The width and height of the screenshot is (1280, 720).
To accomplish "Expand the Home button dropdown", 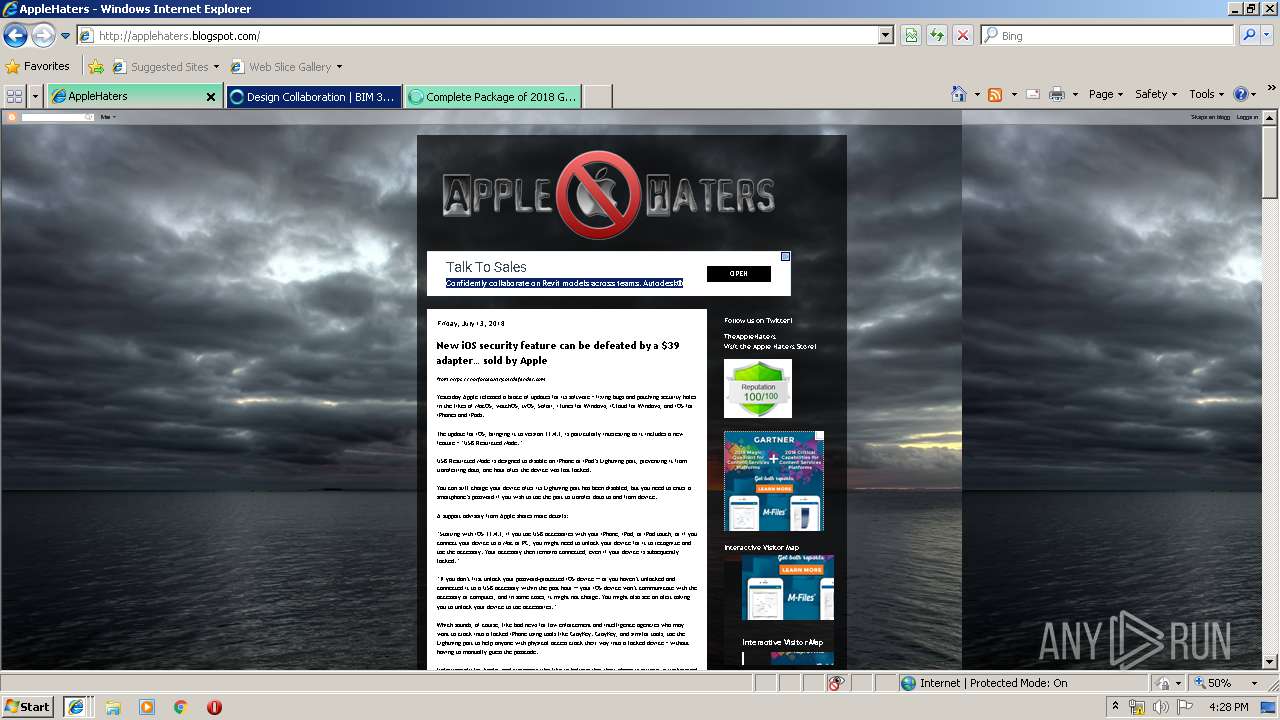I will pyautogui.click(x=977, y=94).
